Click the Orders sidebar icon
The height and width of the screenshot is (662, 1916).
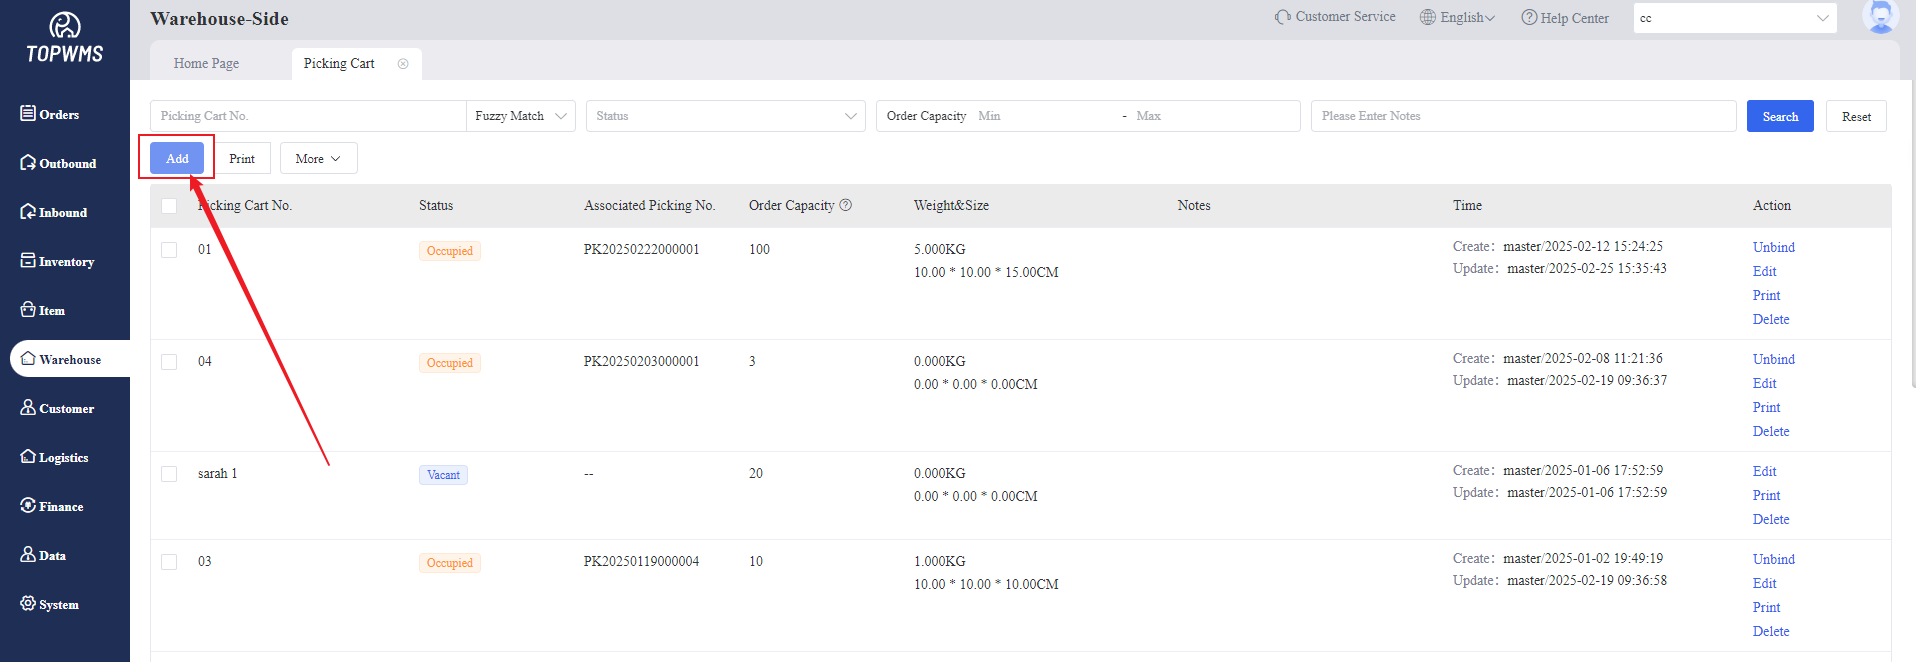click(28, 113)
